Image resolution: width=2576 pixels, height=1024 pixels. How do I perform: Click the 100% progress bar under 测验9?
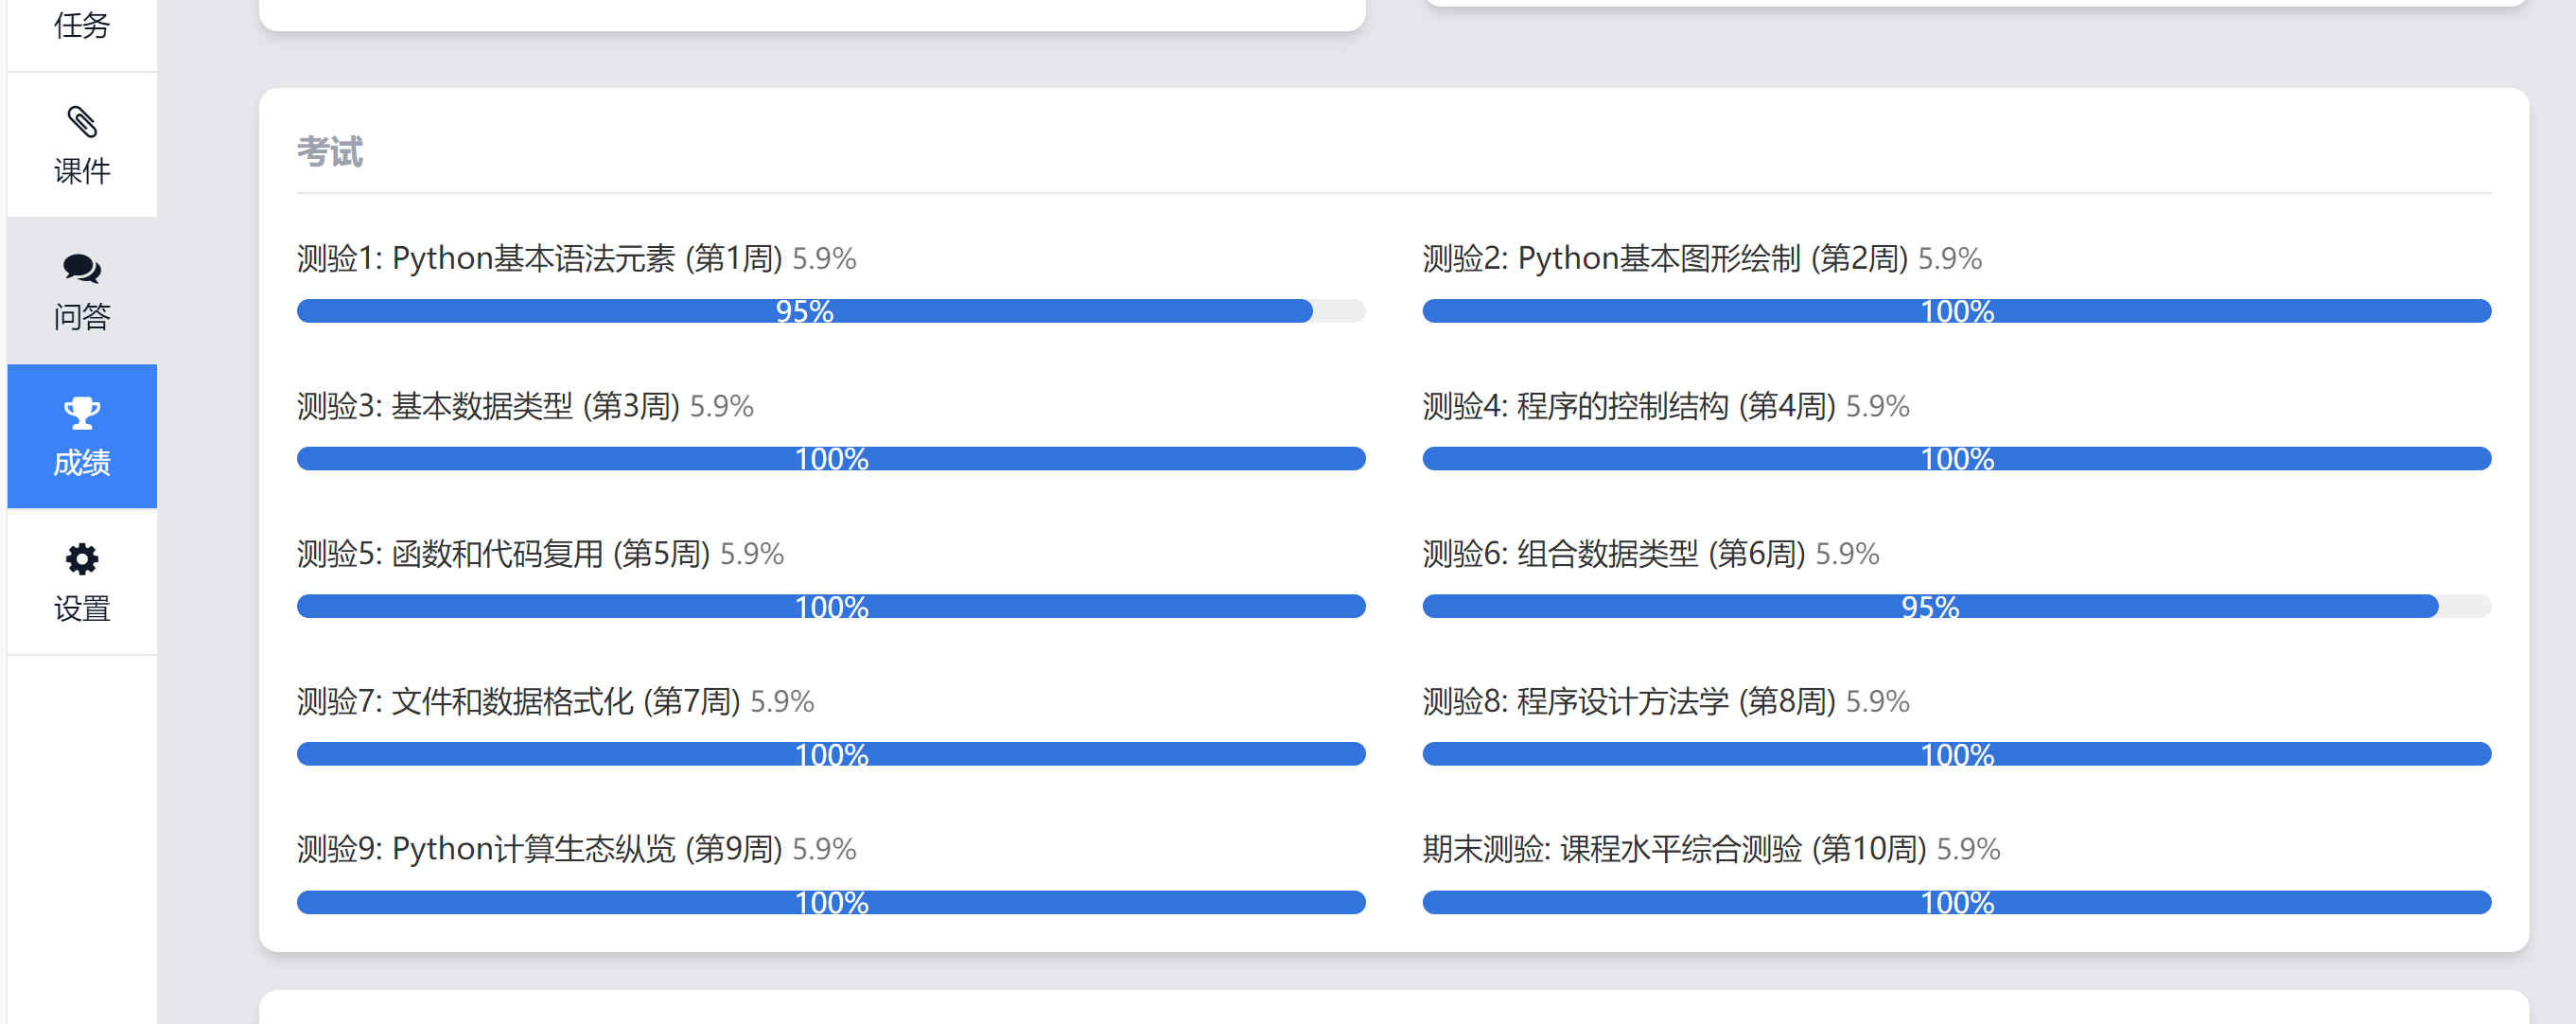click(831, 903)
